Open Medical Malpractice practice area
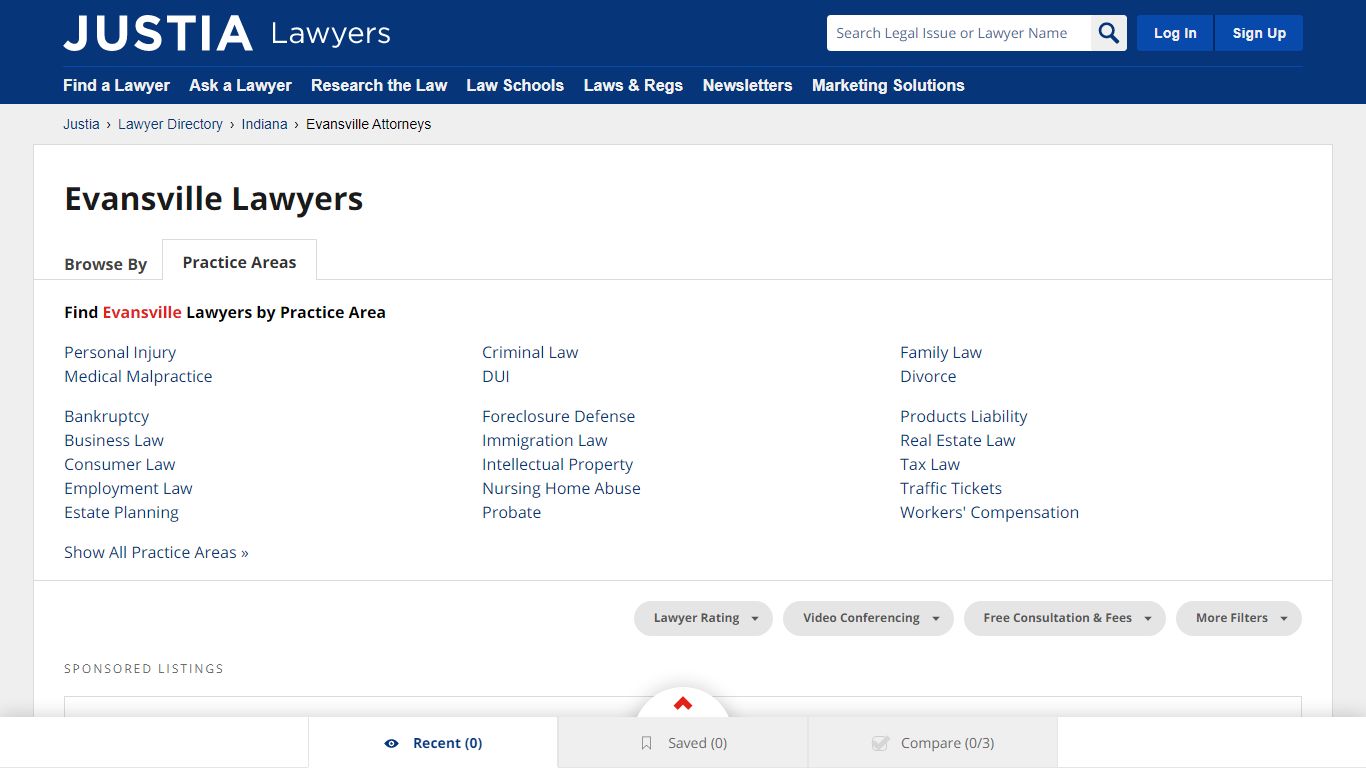The height and width of the screenshot is (768, 1366). (138, 376)
